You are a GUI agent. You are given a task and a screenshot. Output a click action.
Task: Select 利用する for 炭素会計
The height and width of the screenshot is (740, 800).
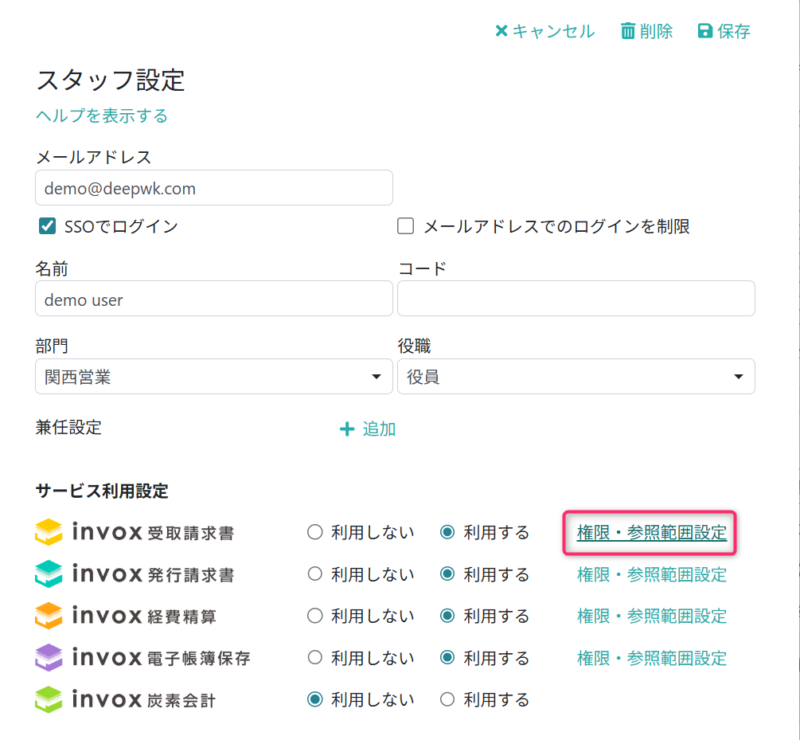[447, 699]
